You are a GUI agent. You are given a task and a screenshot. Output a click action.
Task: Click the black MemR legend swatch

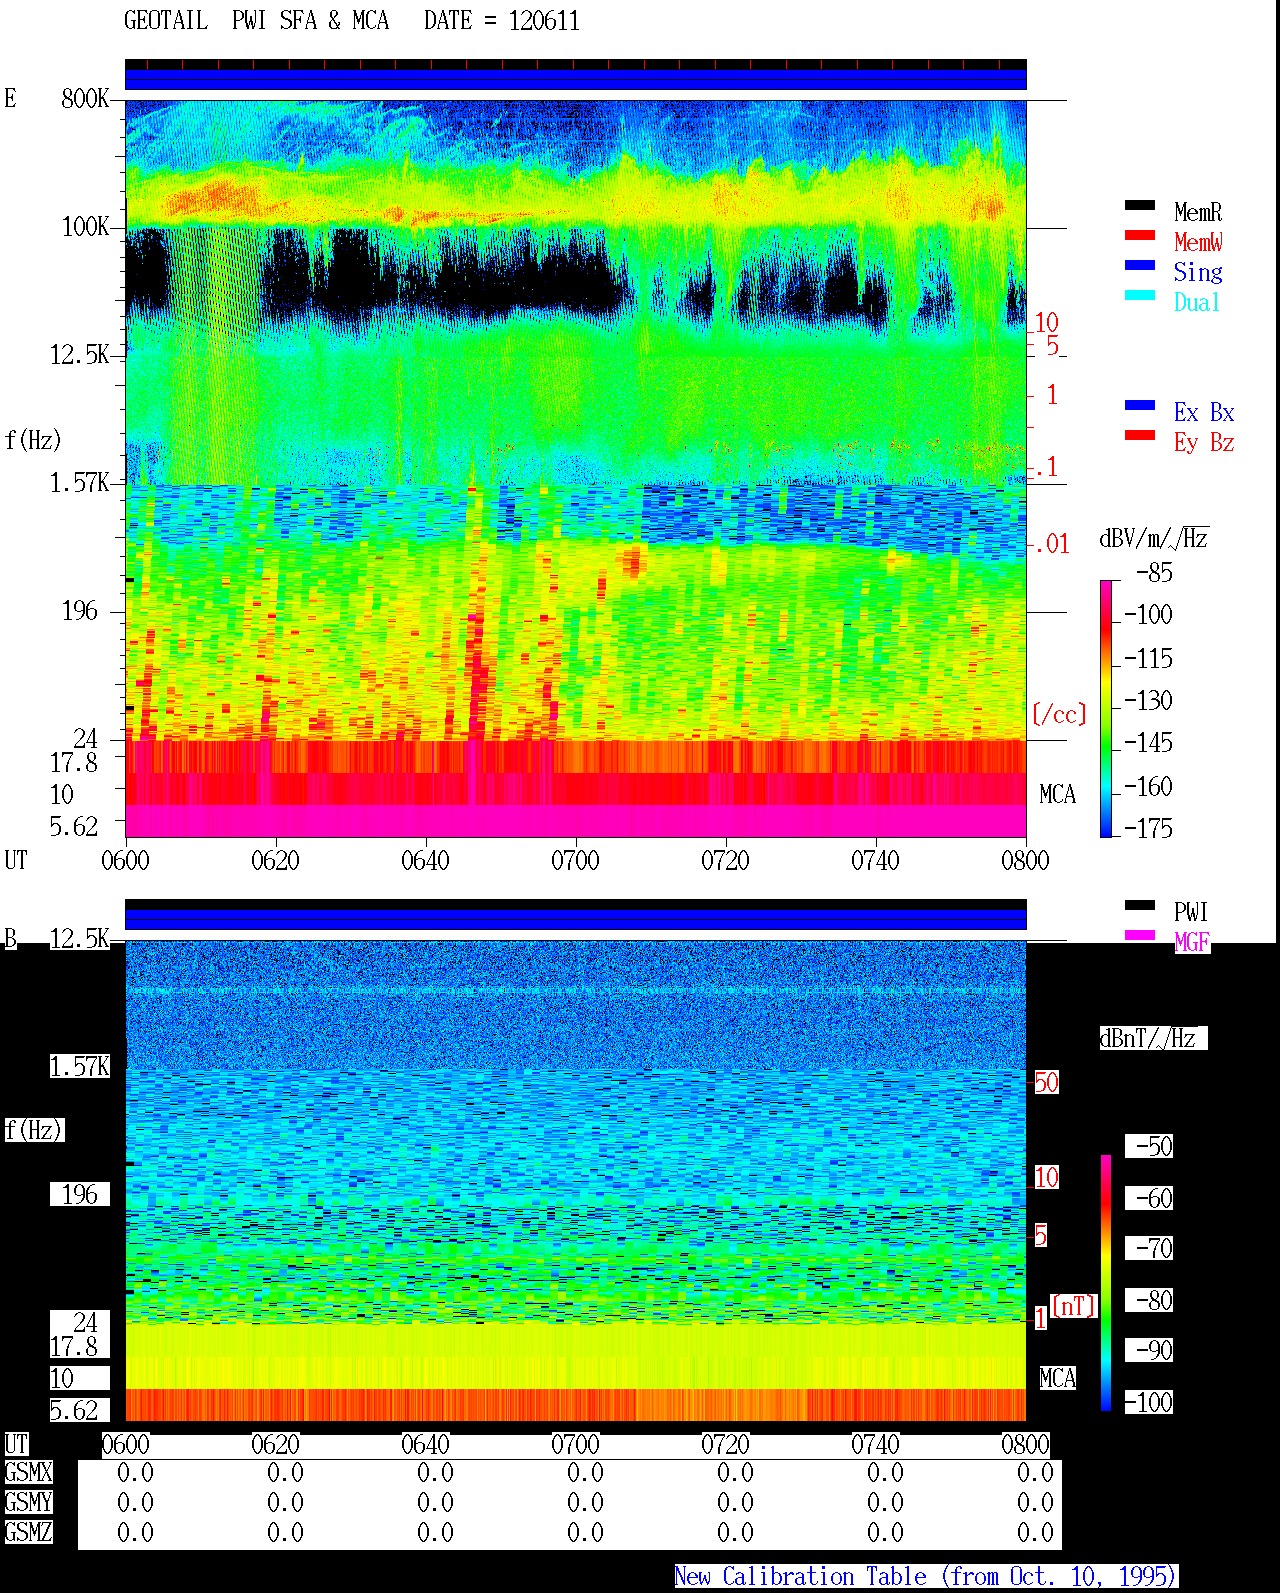(x=1140, y=206)
